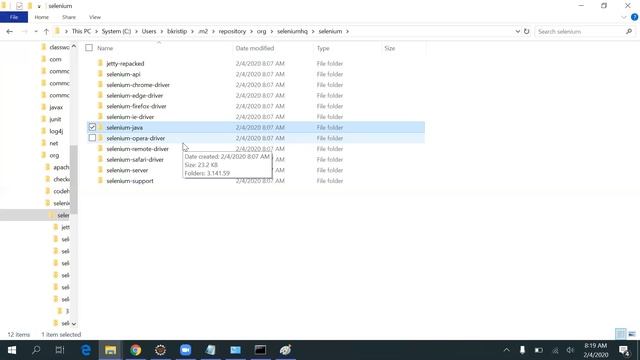Open the Share ribbon tab

coord(69,17)
